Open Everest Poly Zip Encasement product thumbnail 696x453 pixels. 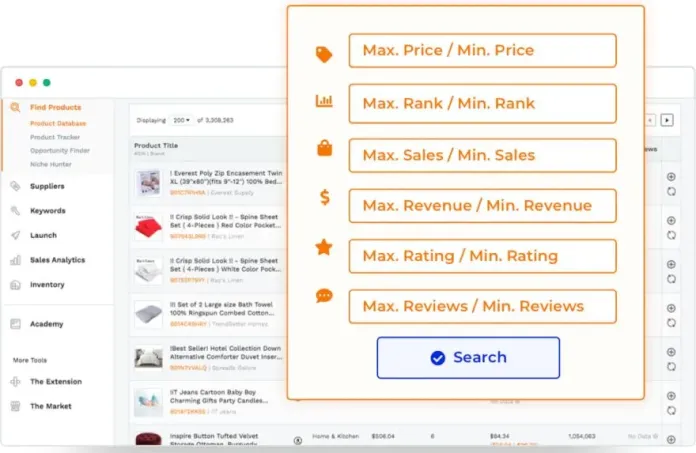[x=148, y=183]
